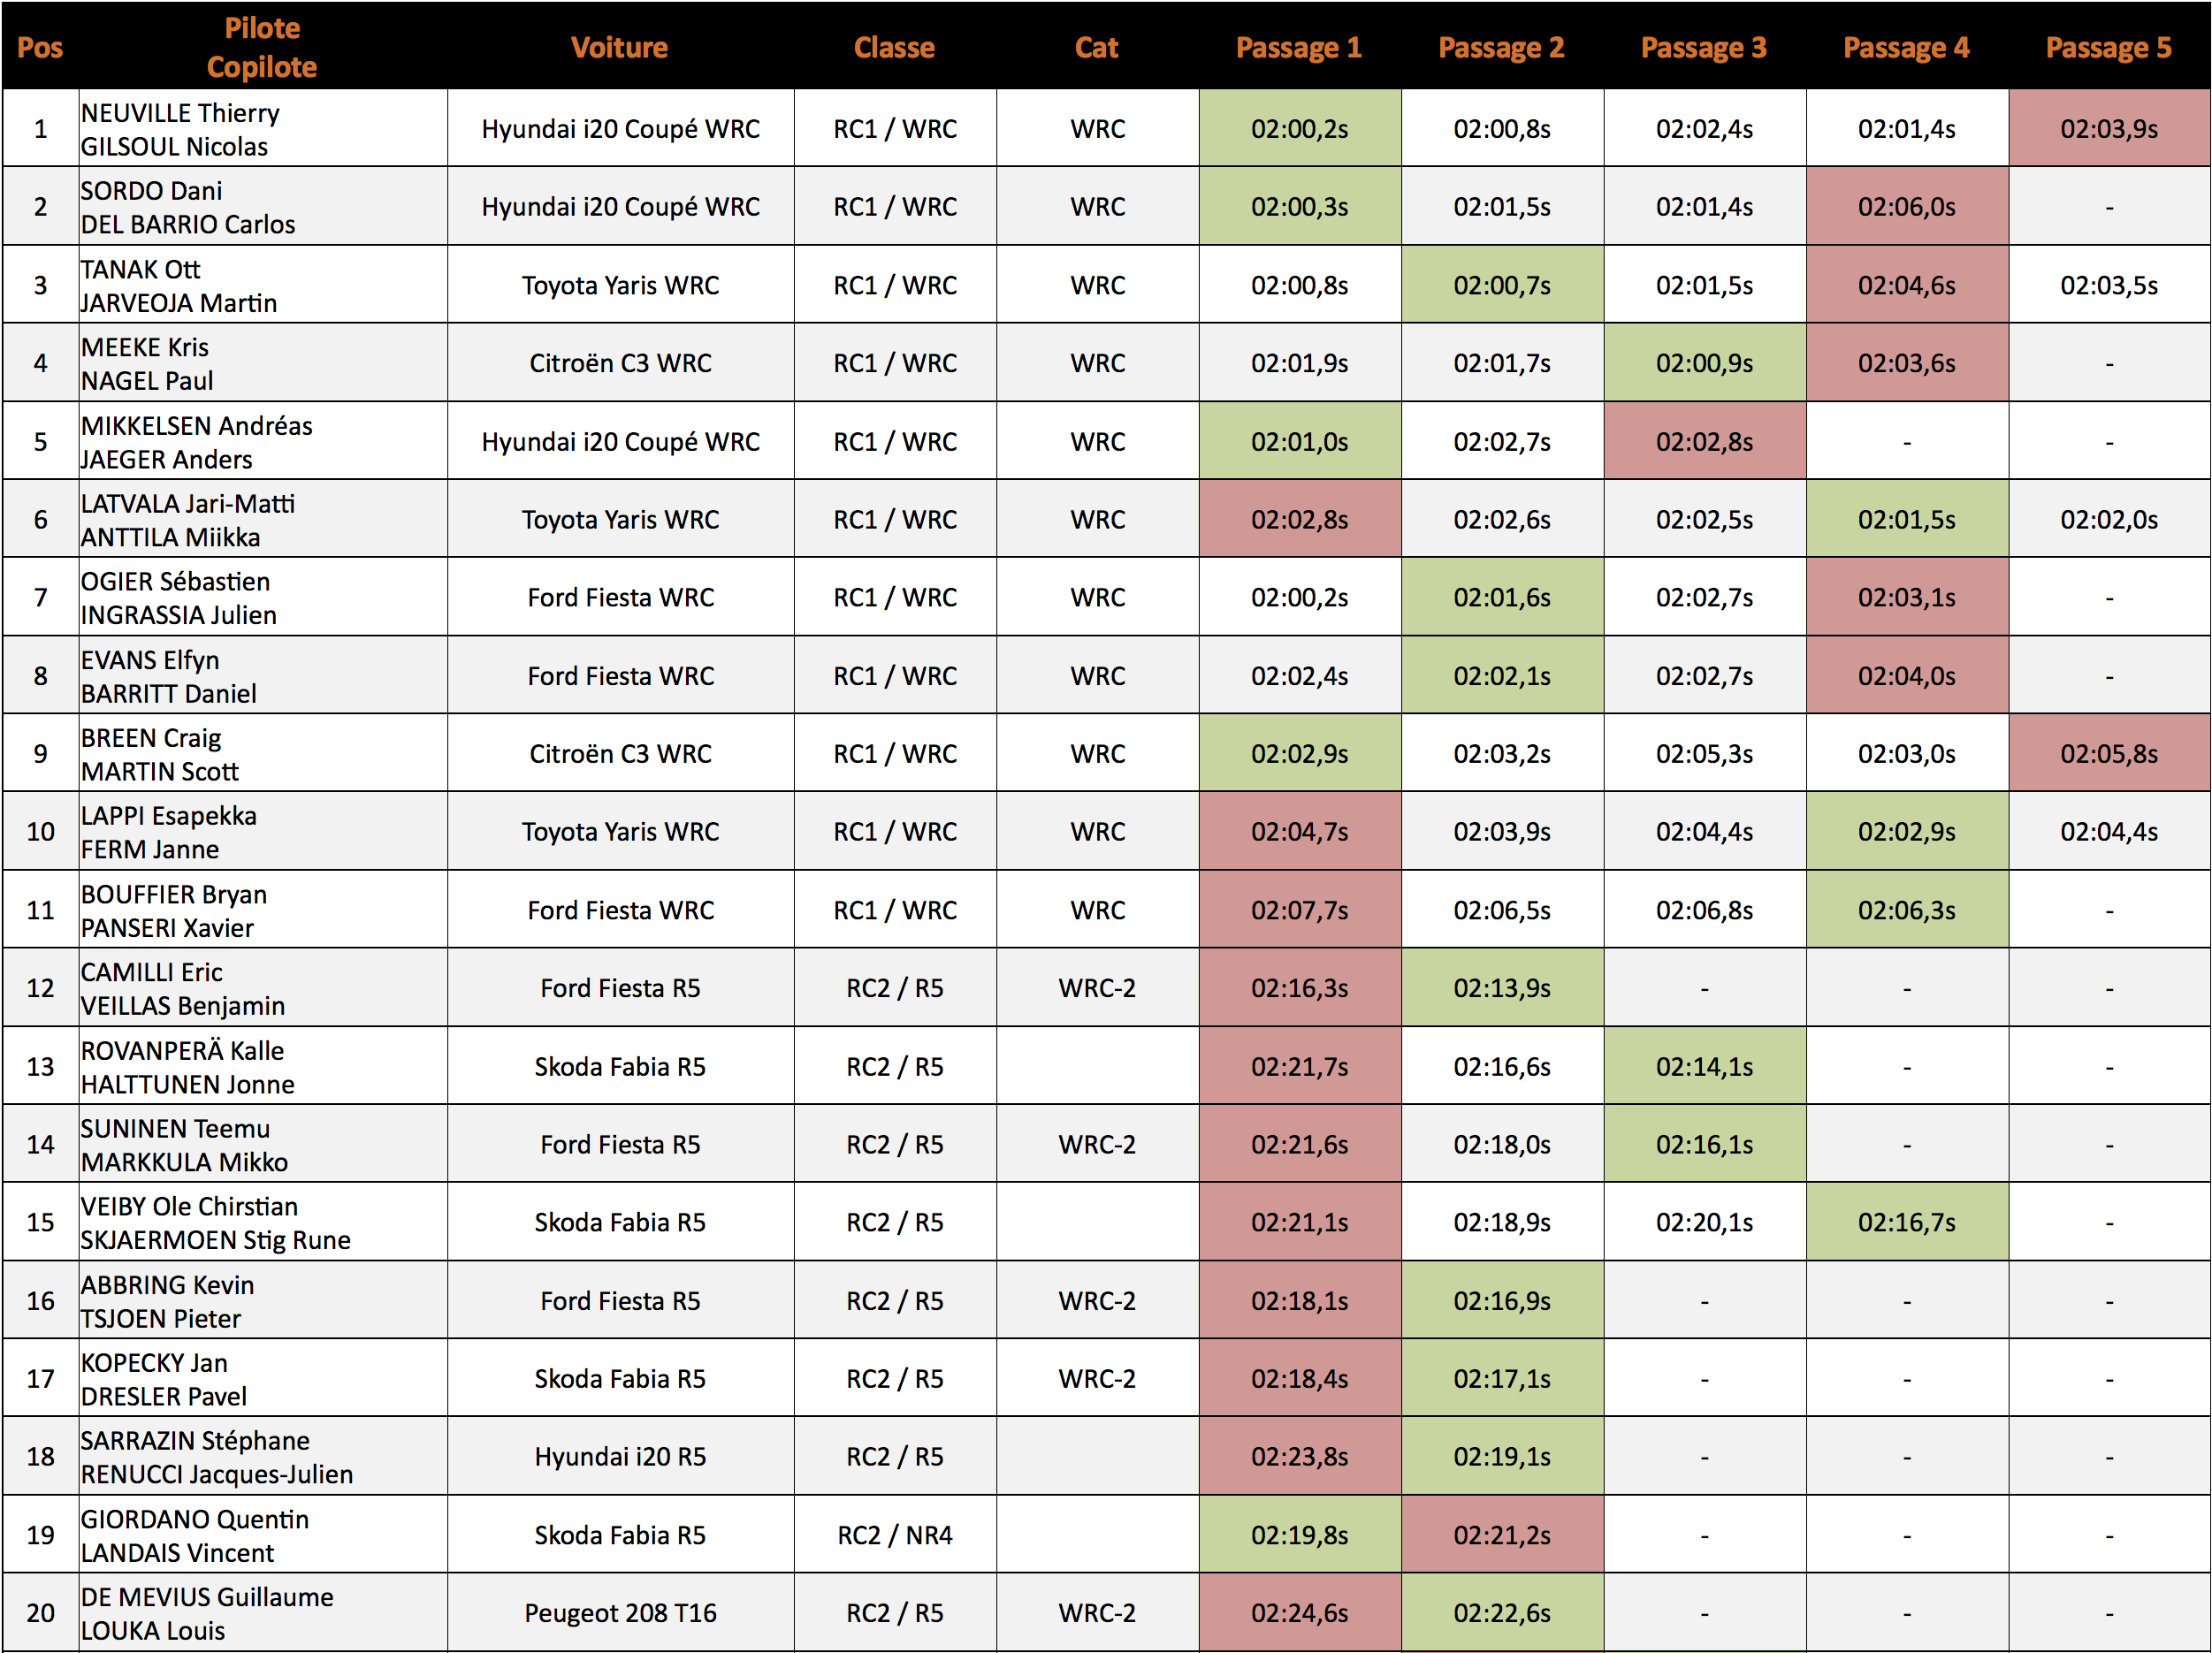Click GIORDANO Quentin's RC2 / NR4 class cell
2212x1653 pixels.
[895, 1535]
